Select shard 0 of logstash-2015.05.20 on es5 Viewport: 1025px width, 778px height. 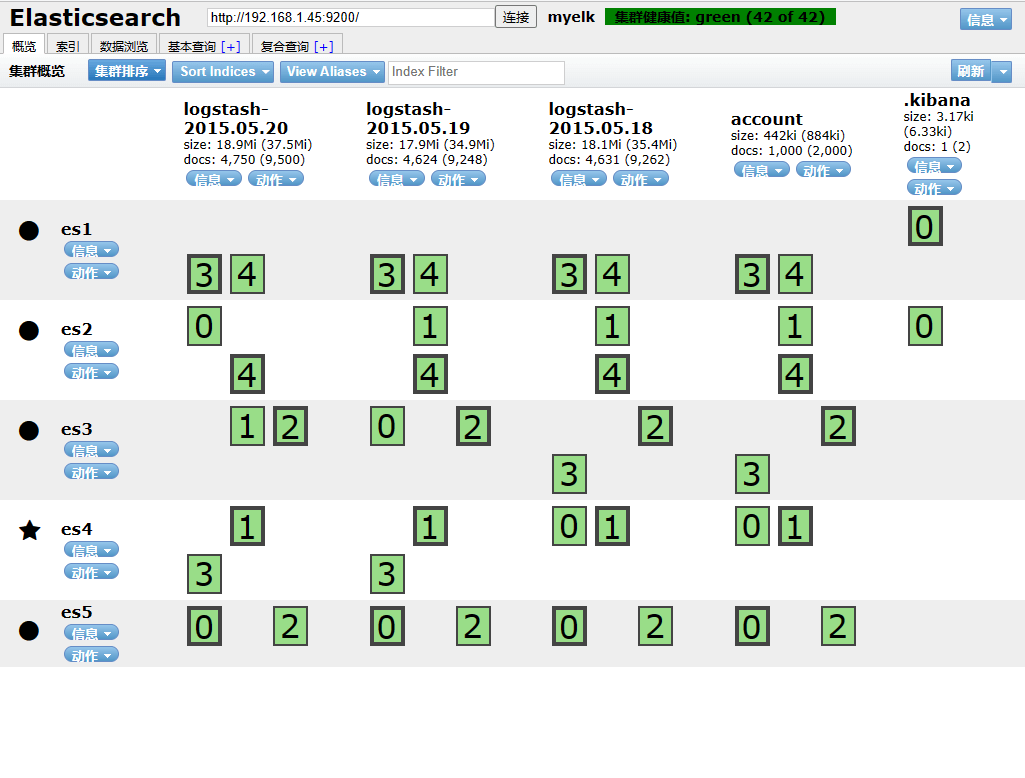click(204, 626)
